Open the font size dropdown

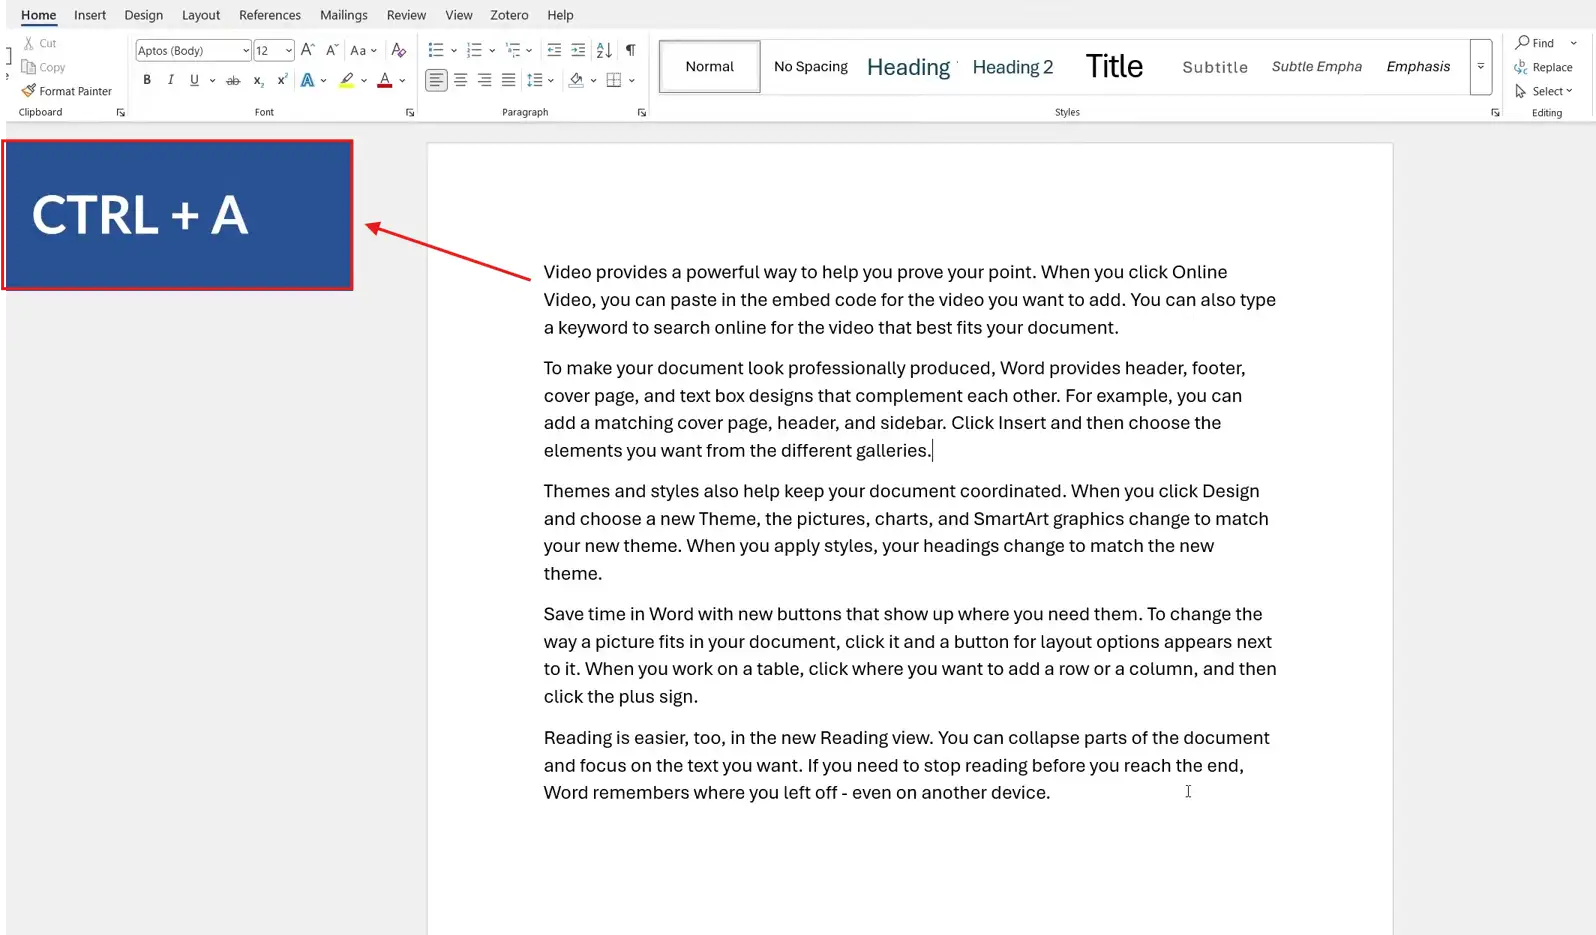pyautogui.click(x=289, y=51)
